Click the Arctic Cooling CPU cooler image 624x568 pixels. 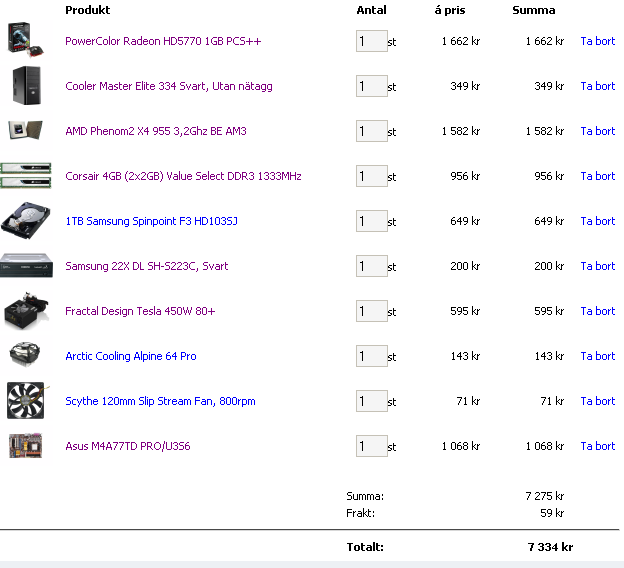[24, 355]
